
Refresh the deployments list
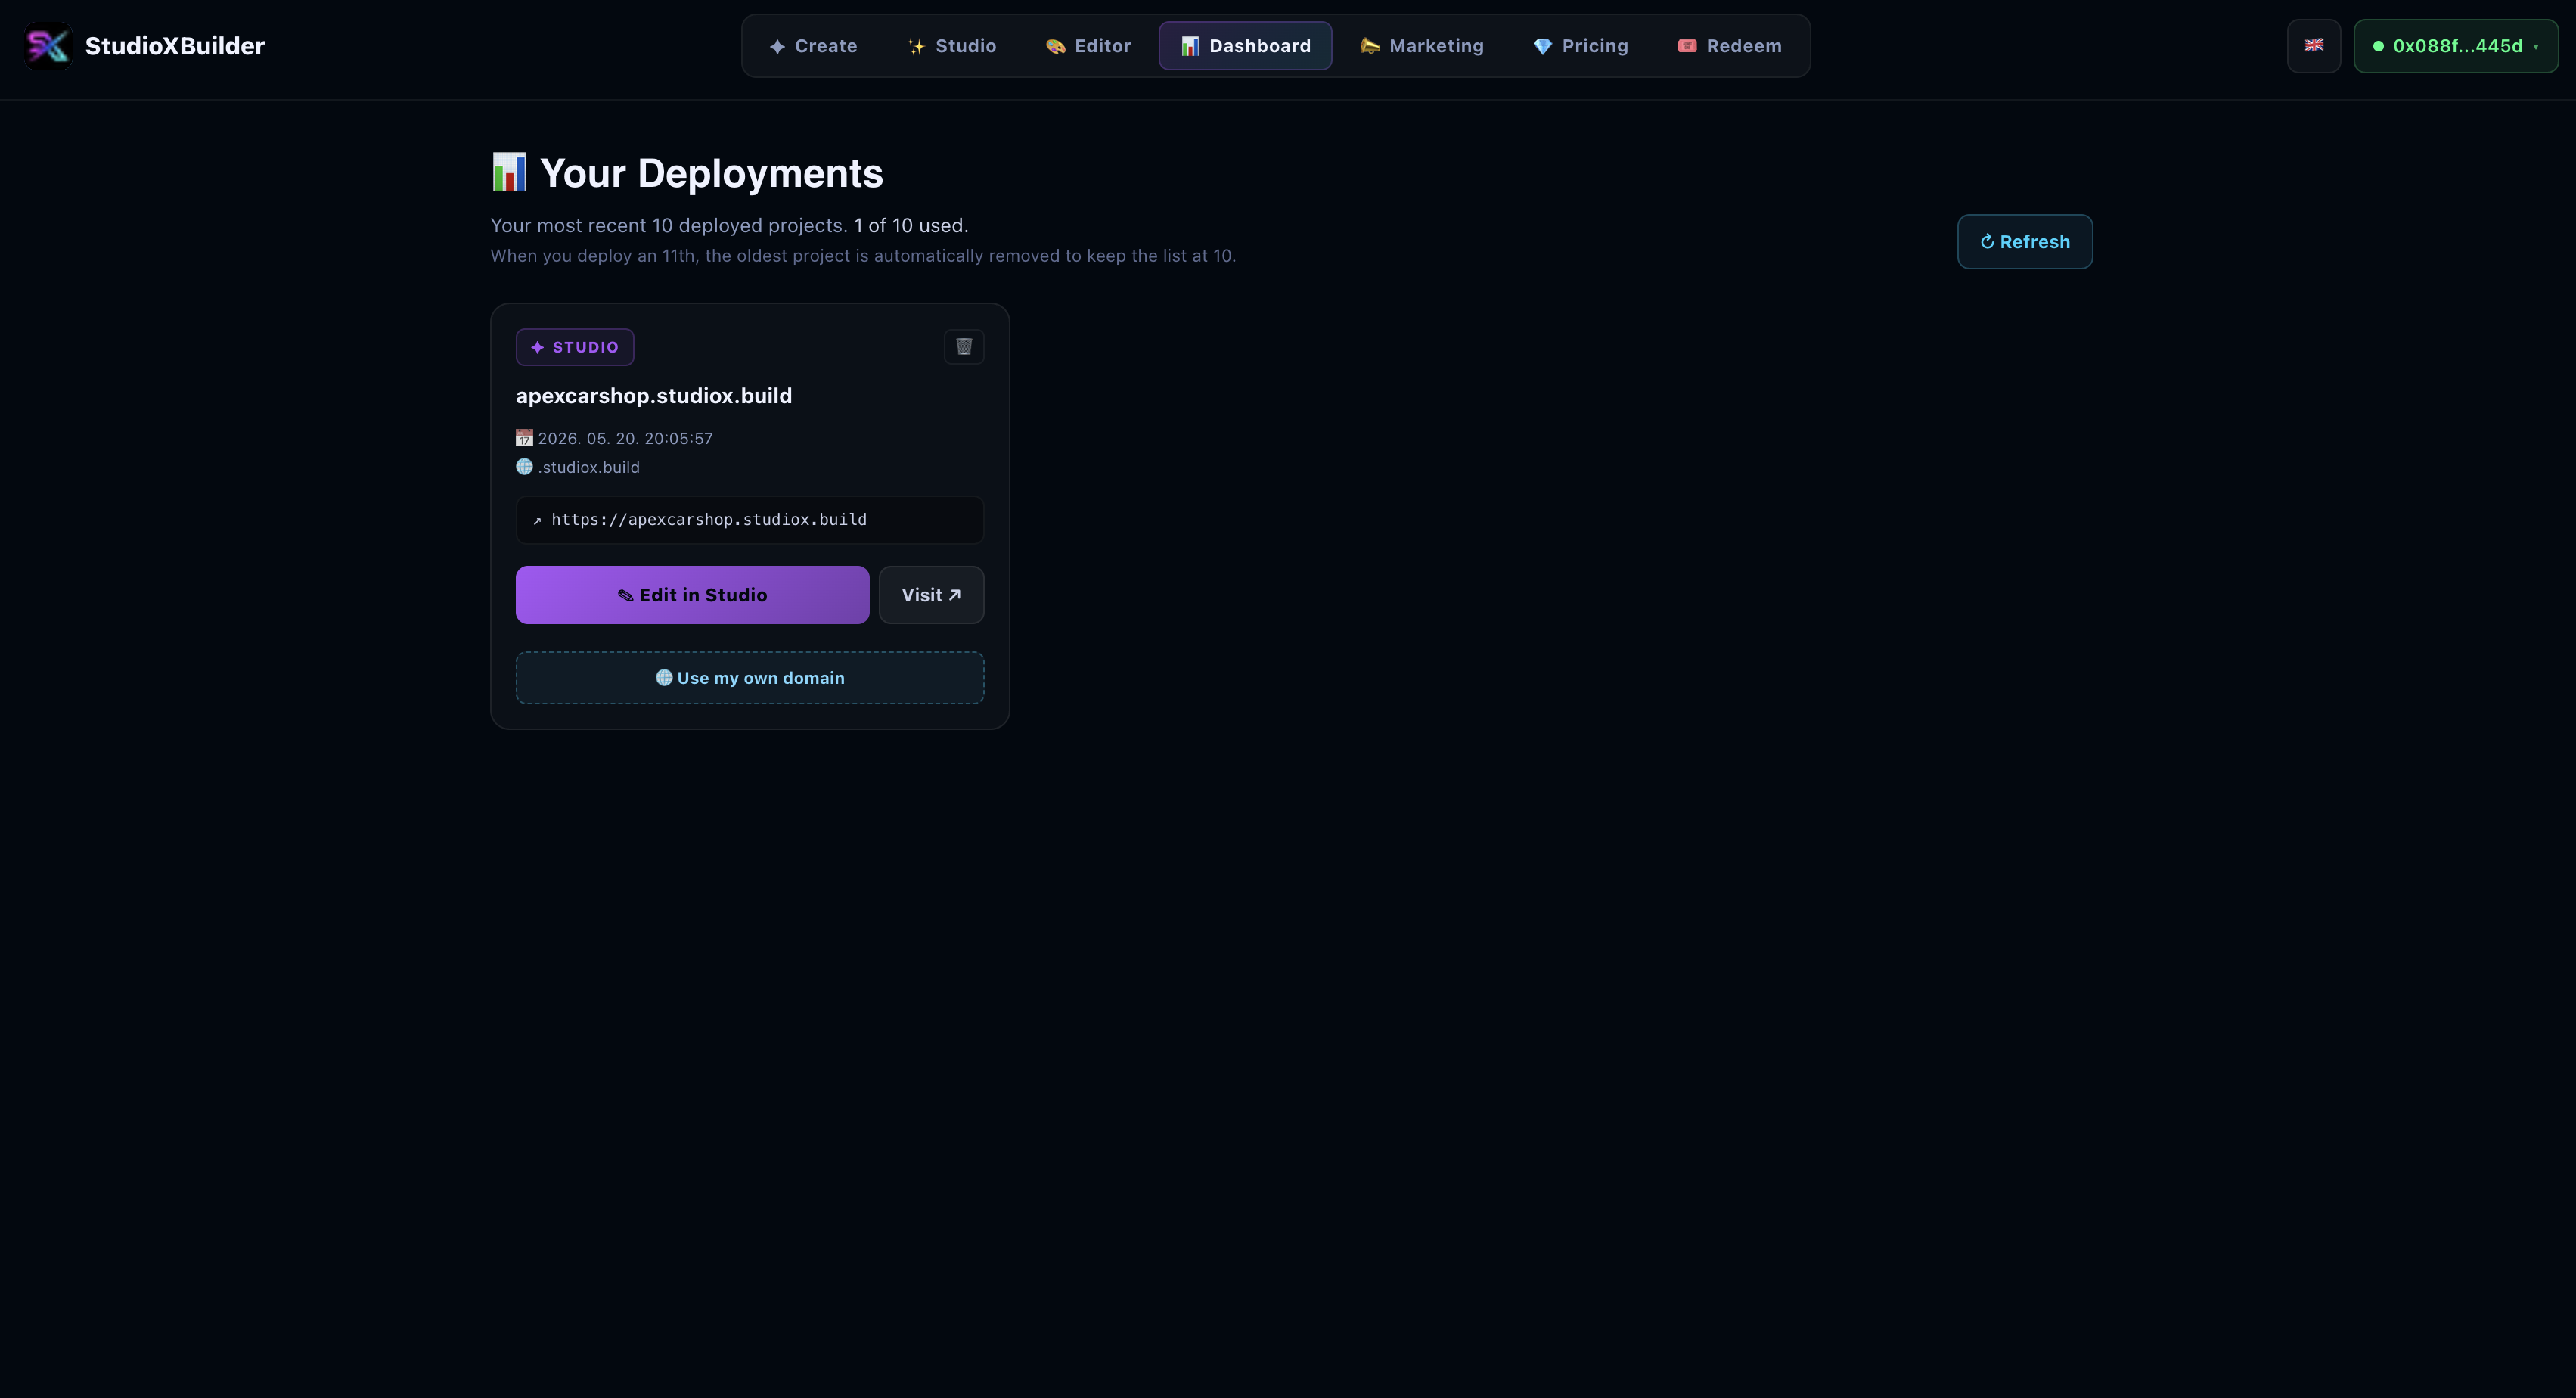point(2025,241)
